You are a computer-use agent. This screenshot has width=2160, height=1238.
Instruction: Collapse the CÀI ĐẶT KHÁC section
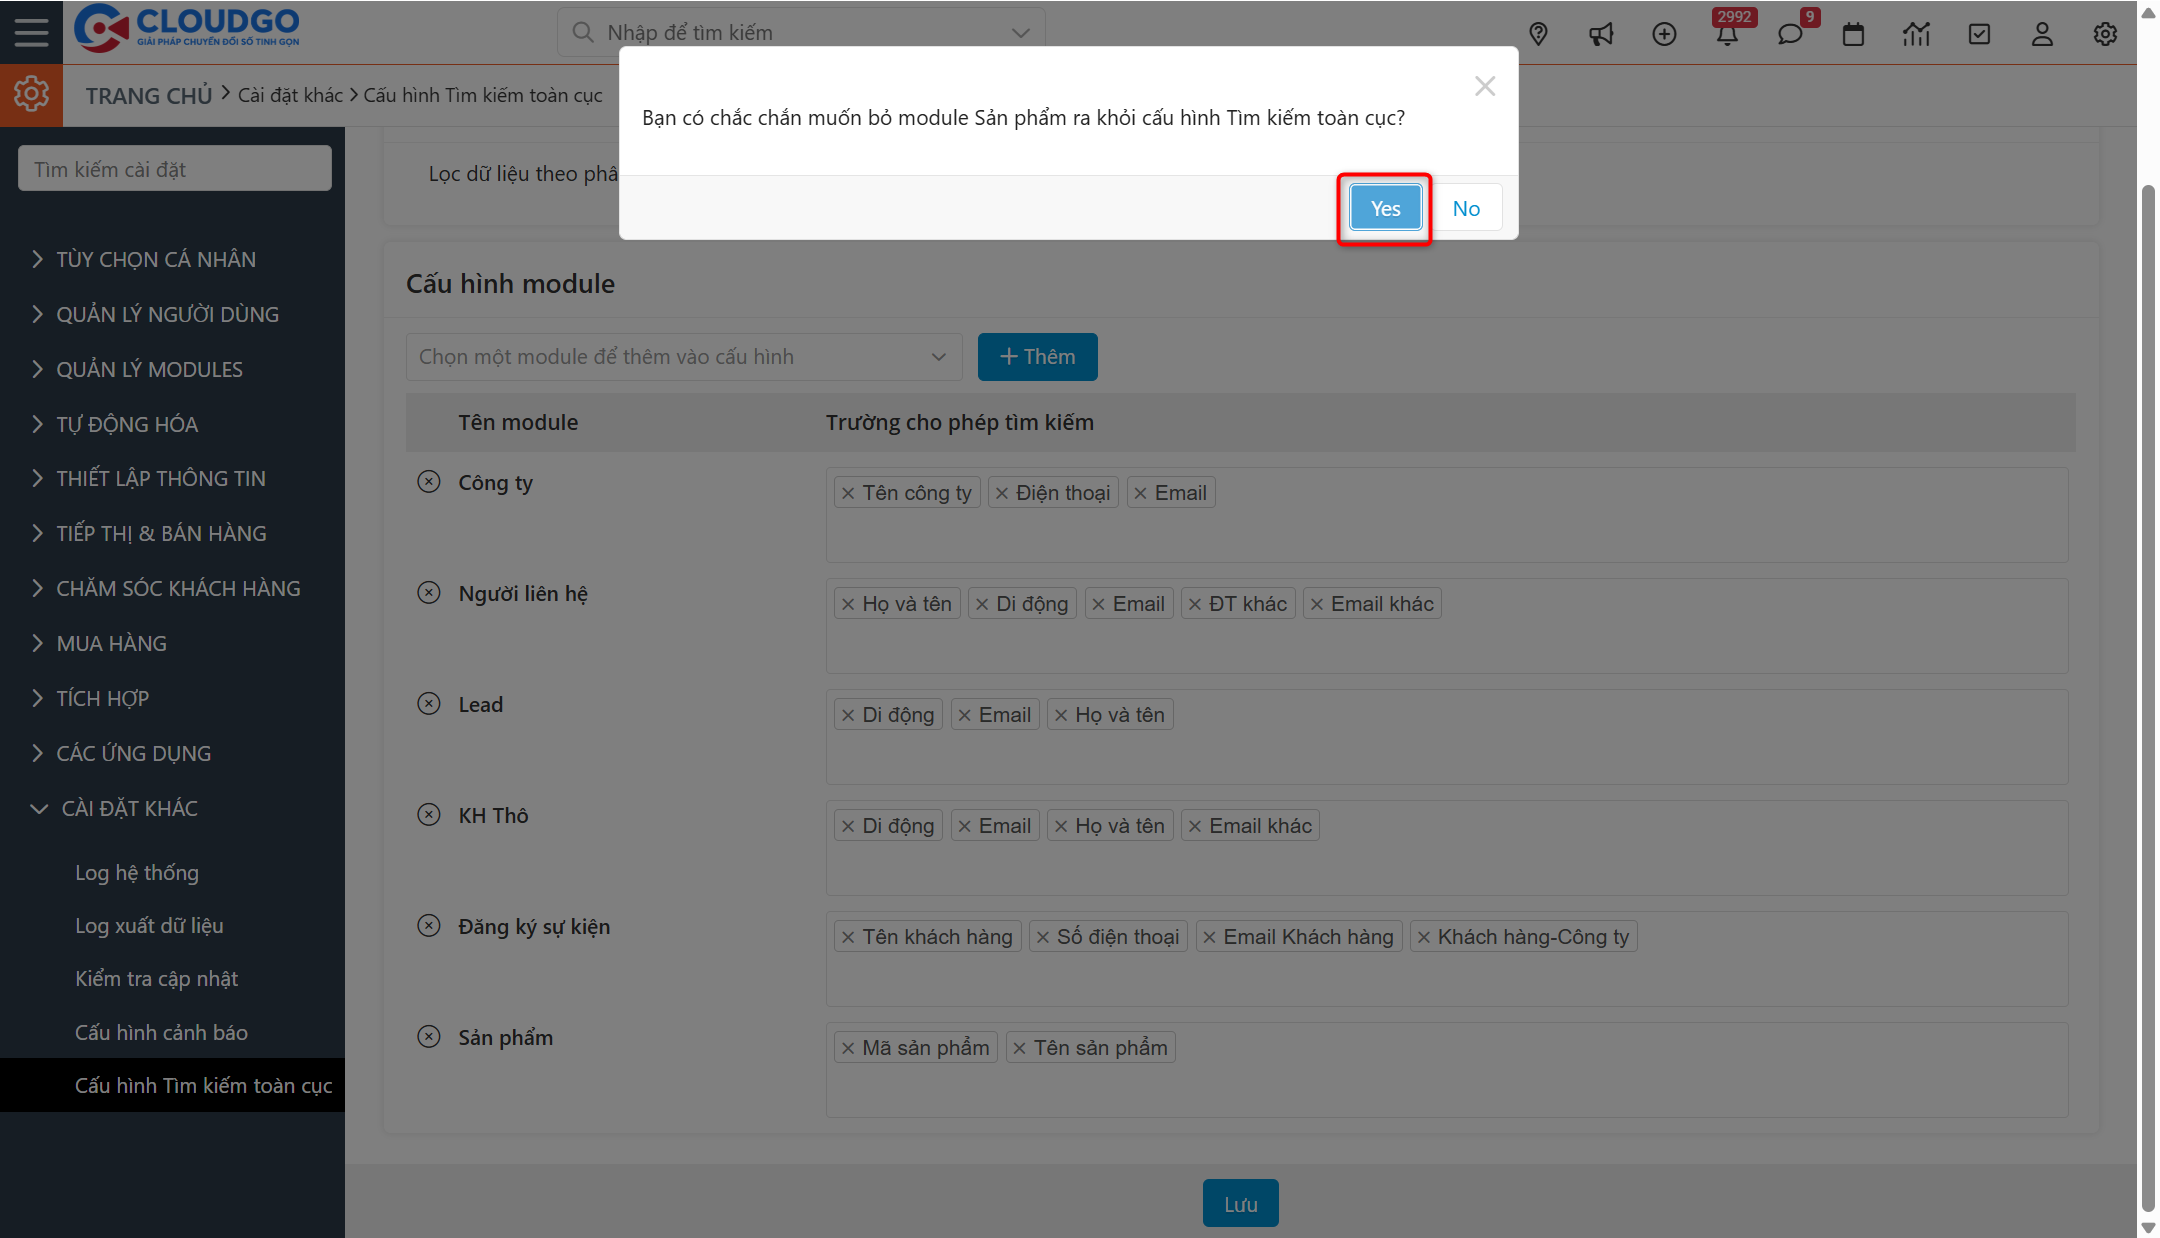[x=126, y=808]
